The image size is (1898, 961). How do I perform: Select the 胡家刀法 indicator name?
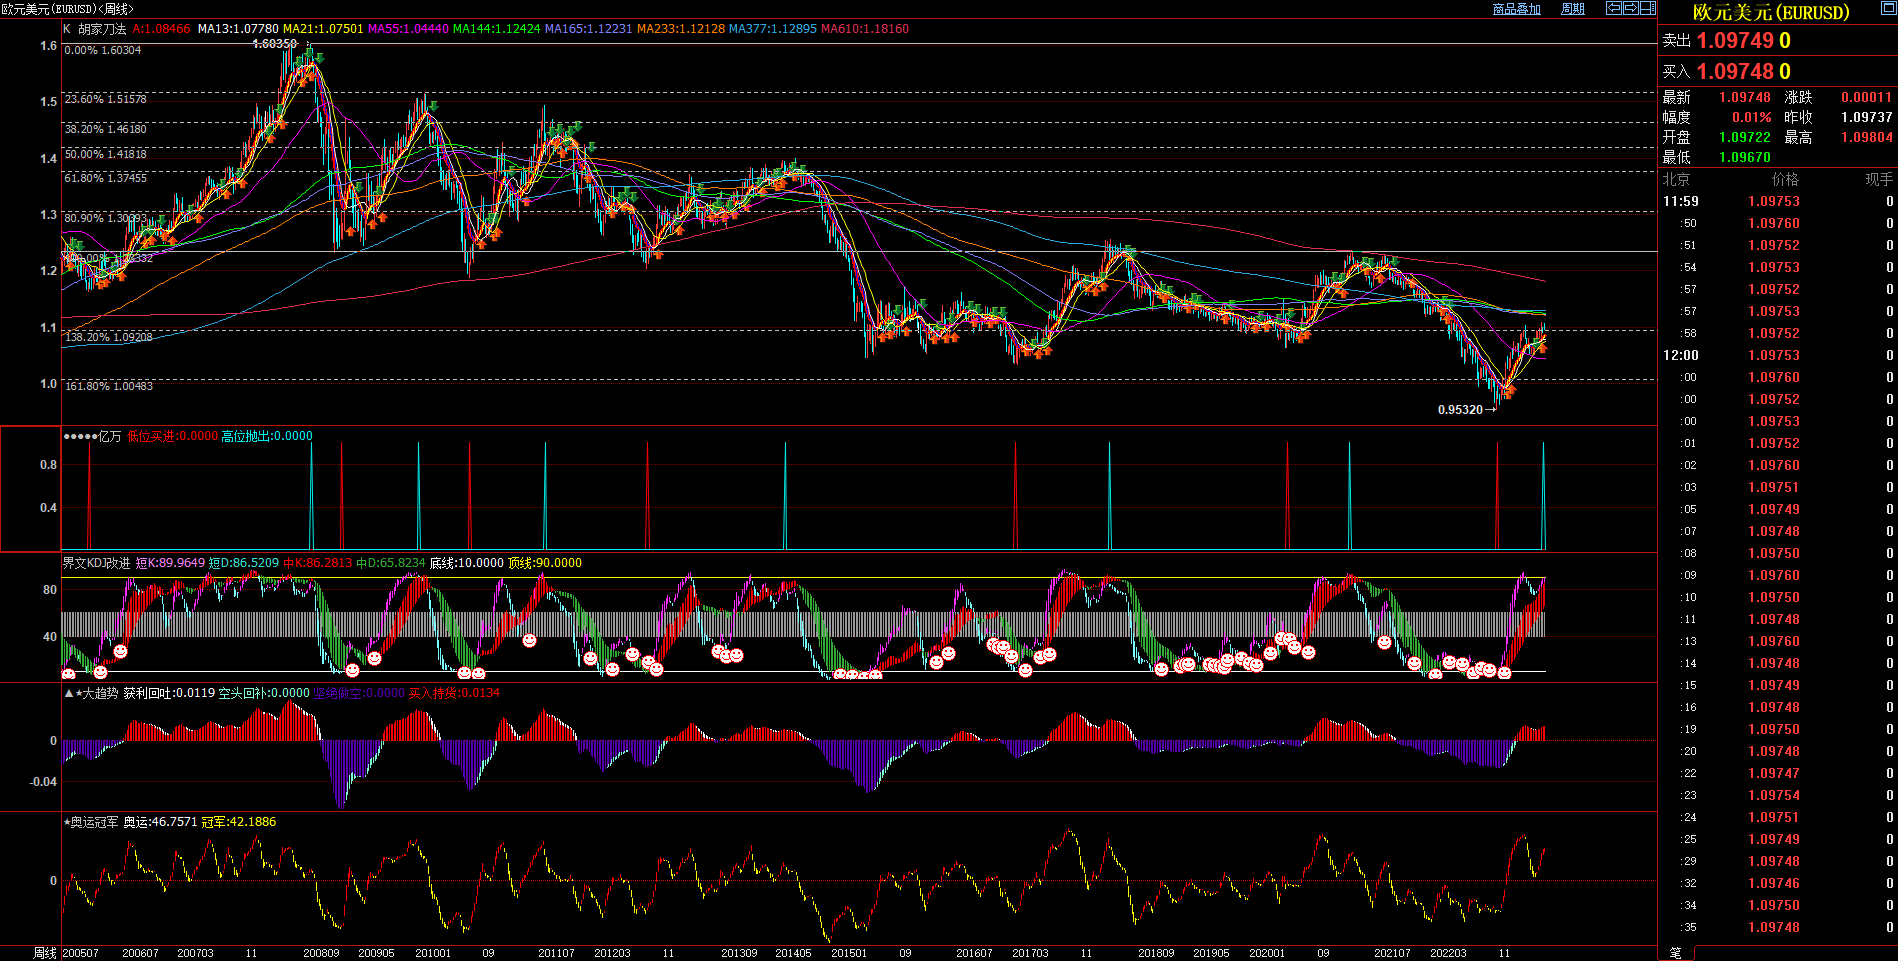[x=102, y=29]
